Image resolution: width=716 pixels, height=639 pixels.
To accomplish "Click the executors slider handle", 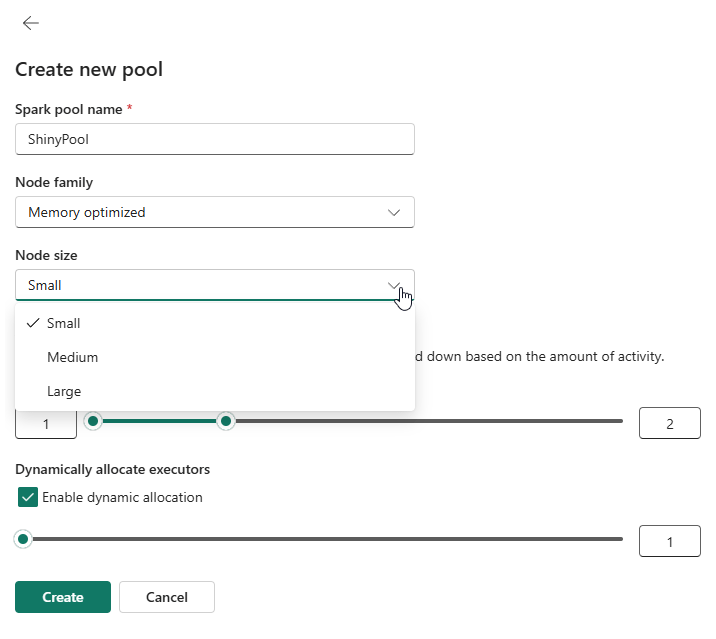I will 23,539.
